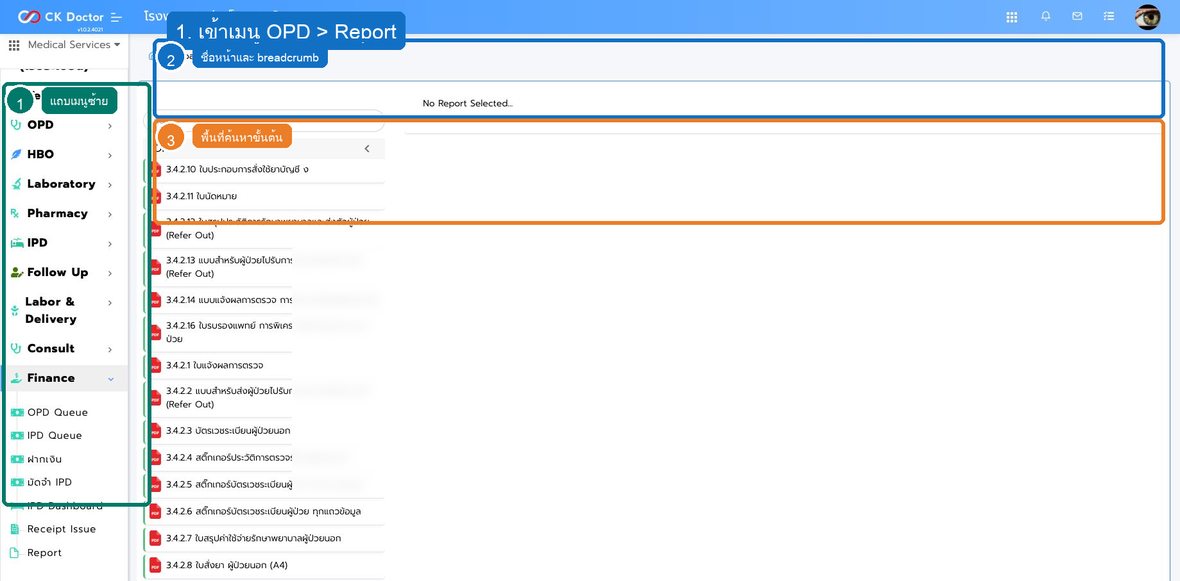This screenshot has height=581, width=1180.
Task: Click the PDF icon of report 3.4.2.14
Action: pyautogui.click(x=156, y=300)
